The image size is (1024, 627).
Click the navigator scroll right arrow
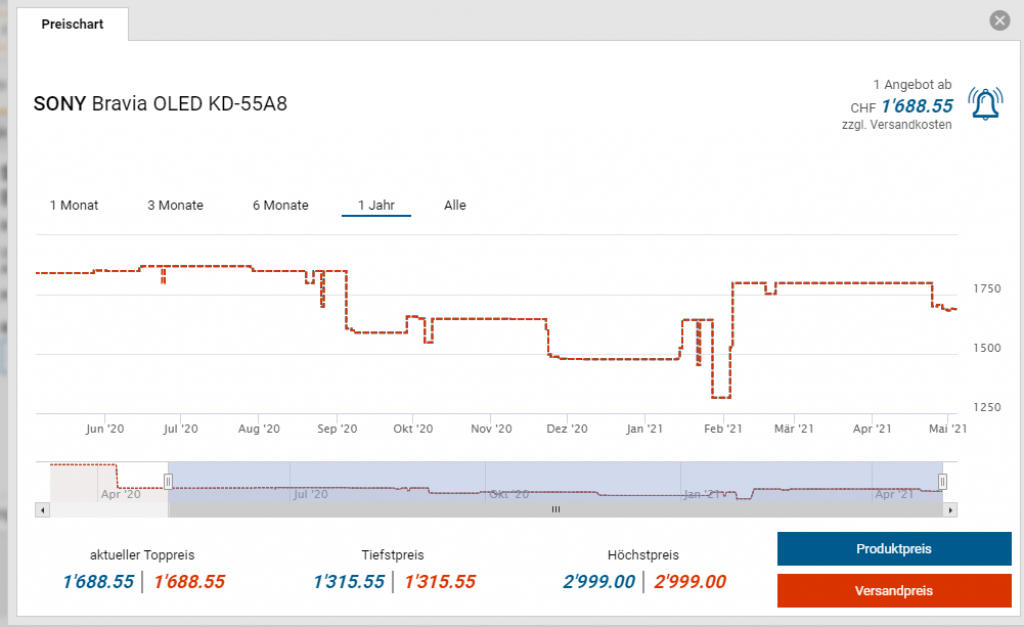click(950, 509)
